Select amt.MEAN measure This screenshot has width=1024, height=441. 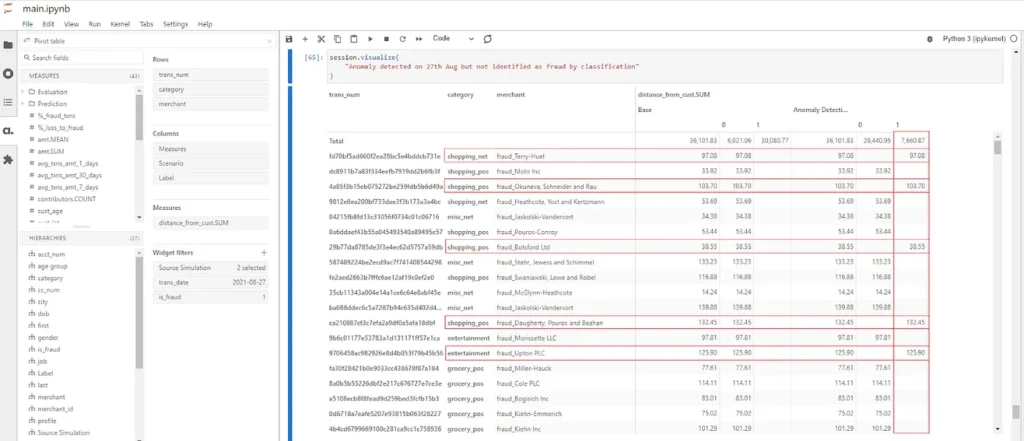[x=54, y=139]
